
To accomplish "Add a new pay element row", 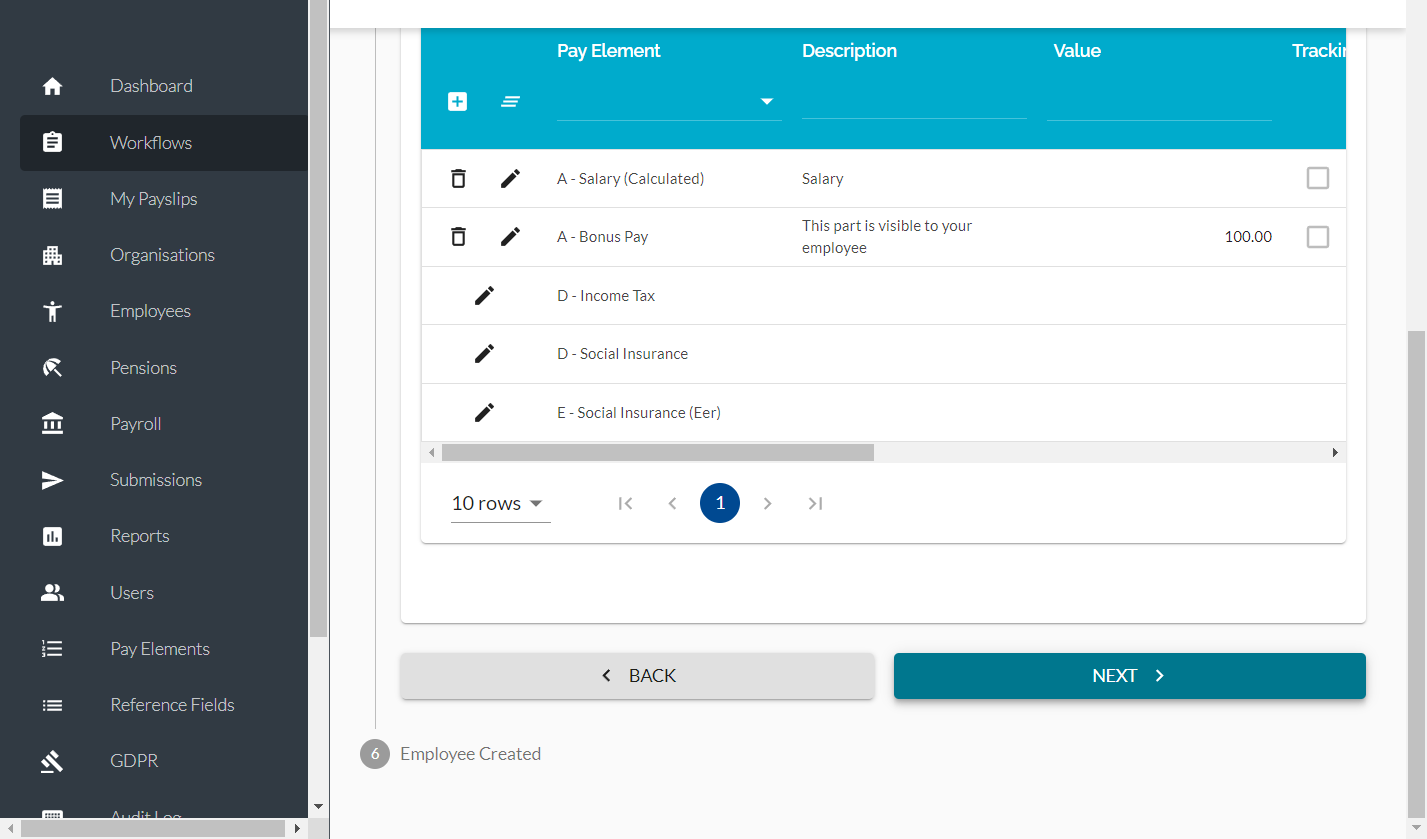I will [x=457, y=101].
